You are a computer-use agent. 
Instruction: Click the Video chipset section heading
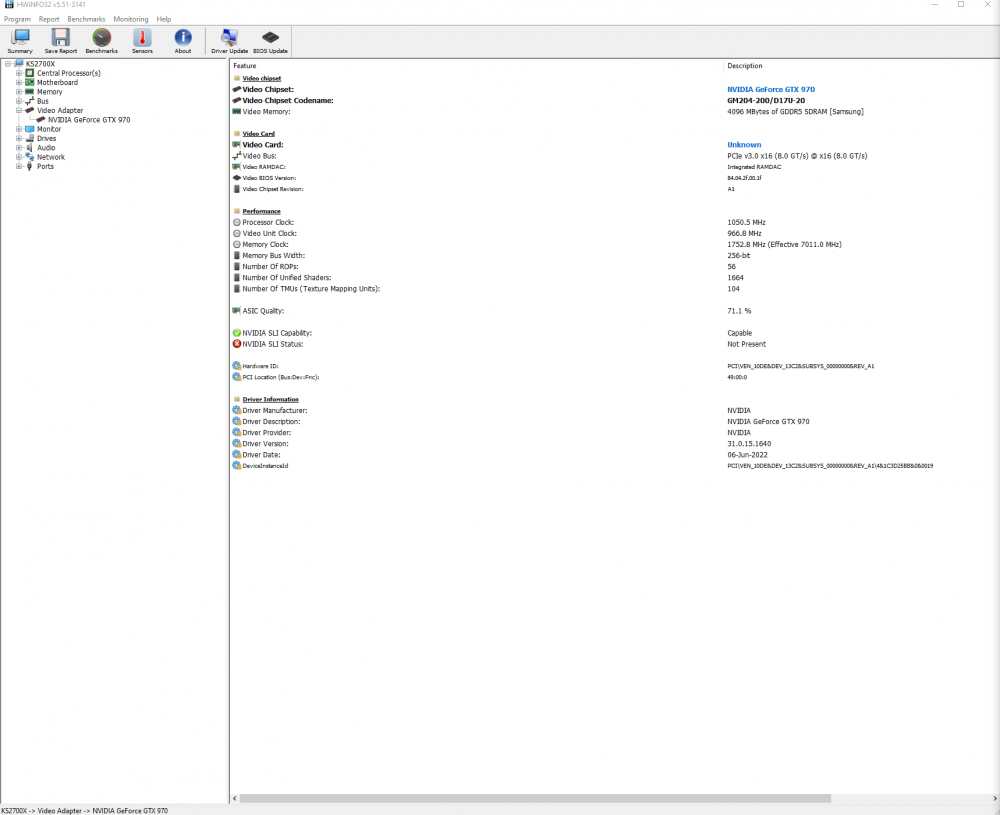point(261,78)
